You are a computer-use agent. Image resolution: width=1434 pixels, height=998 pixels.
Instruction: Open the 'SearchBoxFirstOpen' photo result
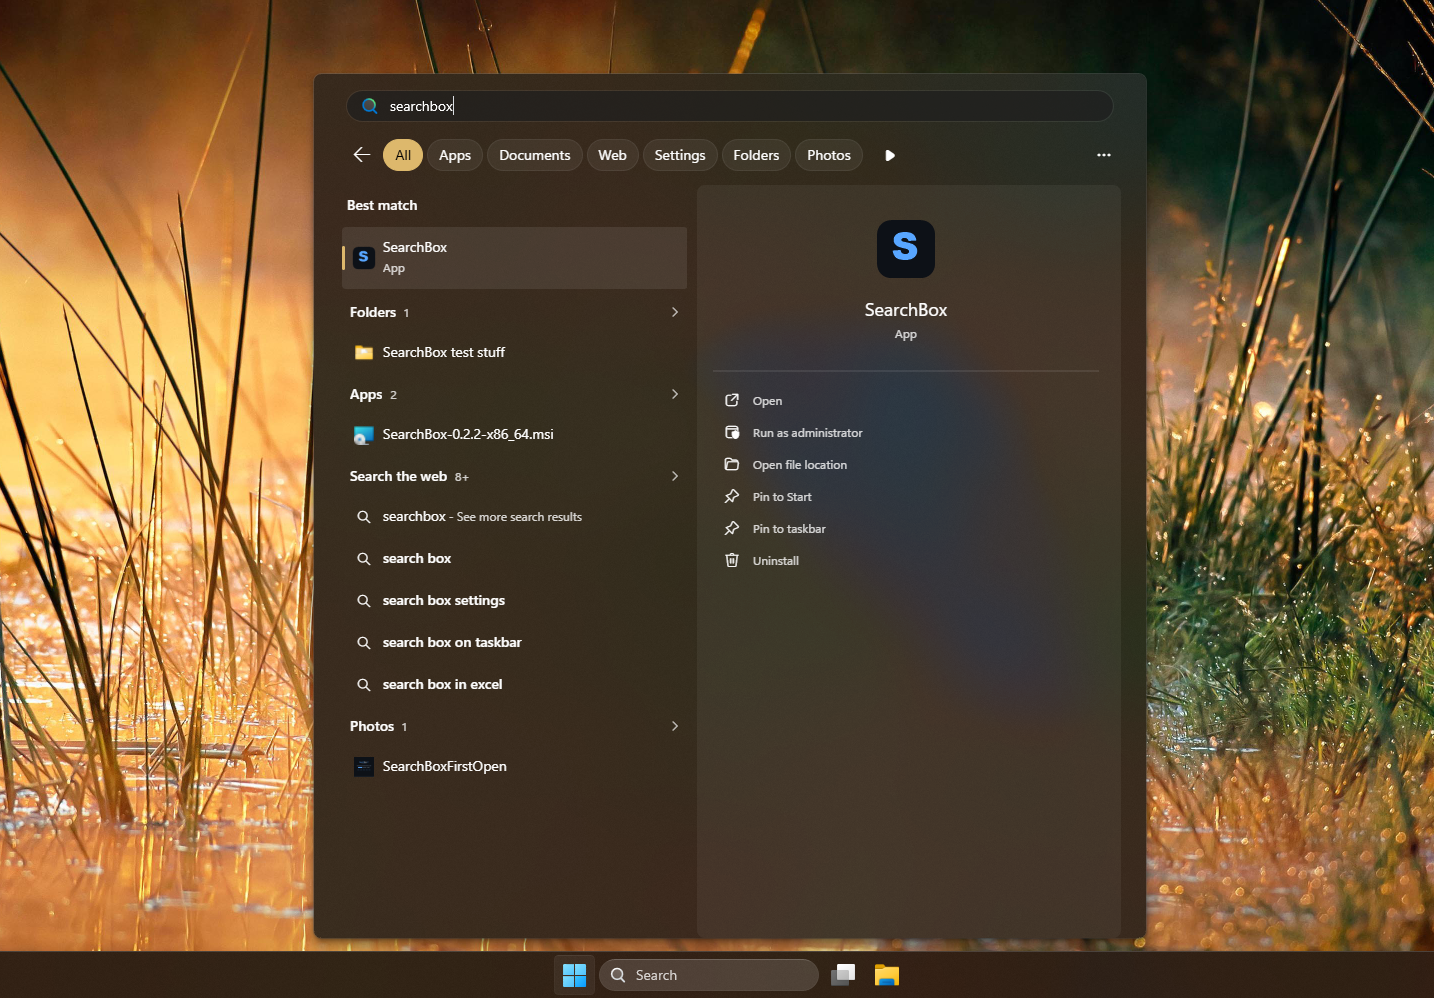[515, 767]
